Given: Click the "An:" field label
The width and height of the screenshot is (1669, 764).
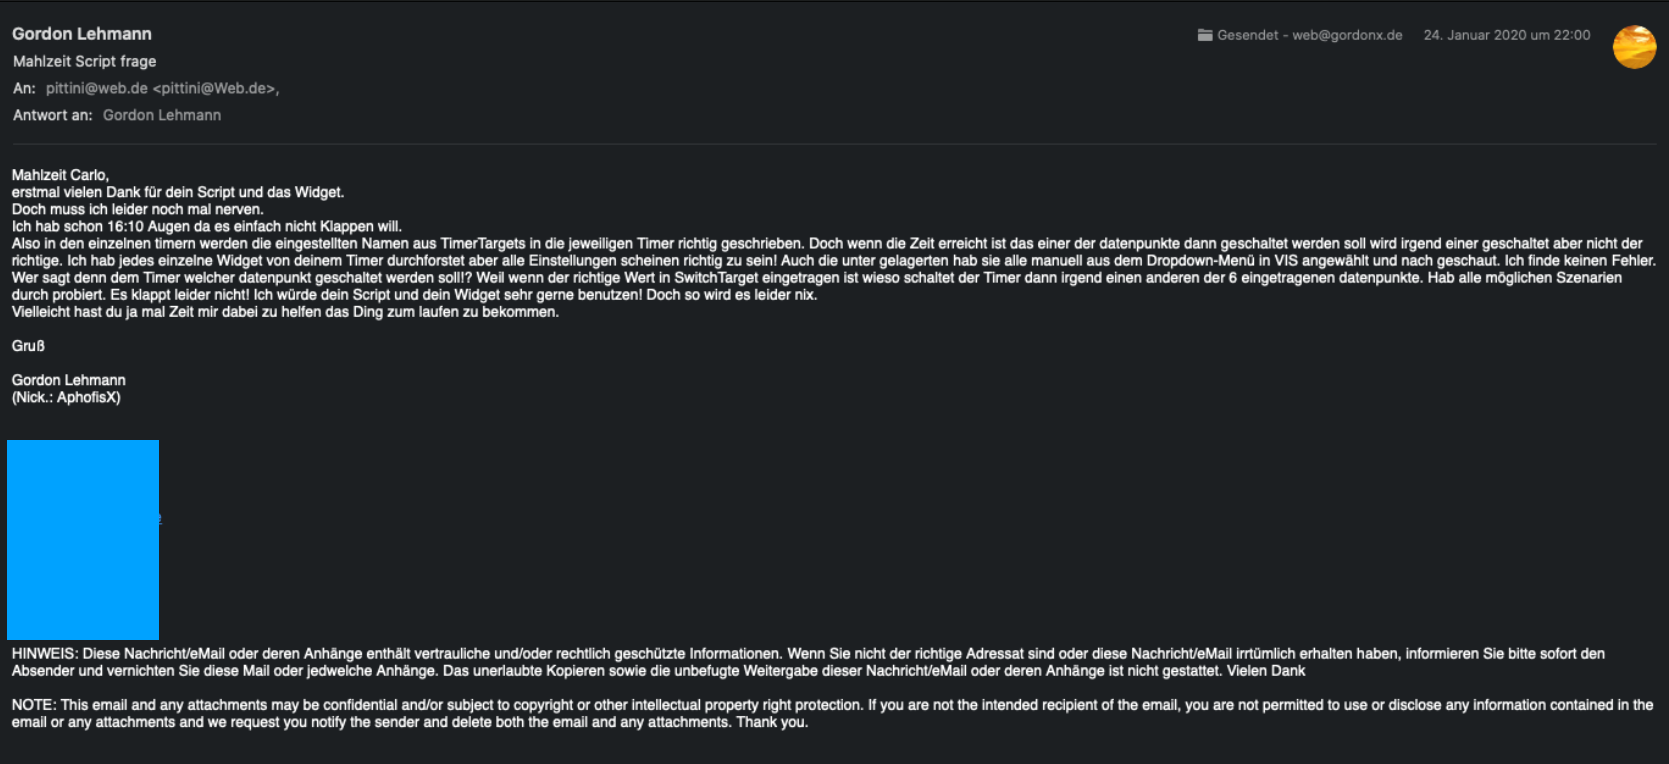Looking at the screenshot, I should [x=24, y=88].
